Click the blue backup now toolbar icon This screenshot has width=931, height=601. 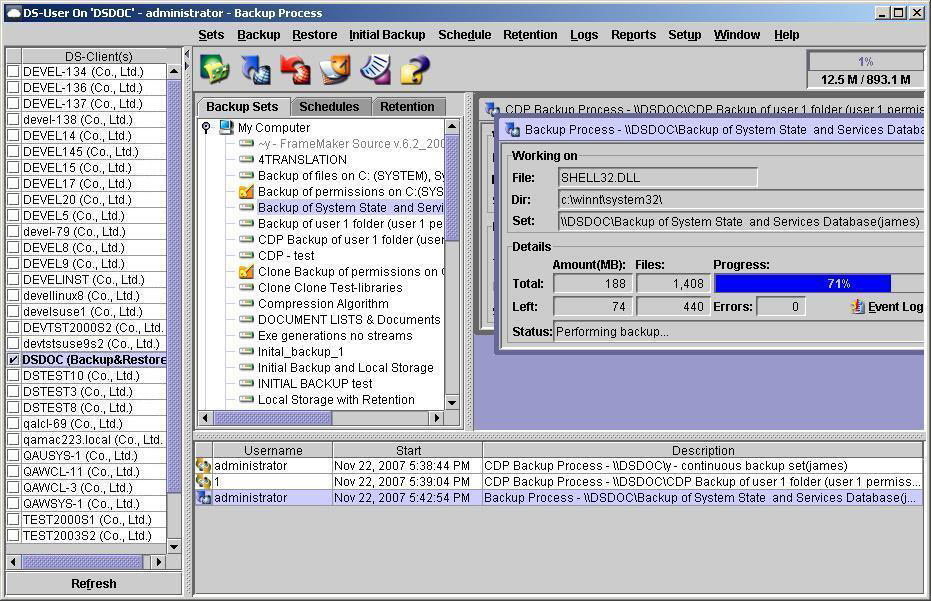coord(256,69)
